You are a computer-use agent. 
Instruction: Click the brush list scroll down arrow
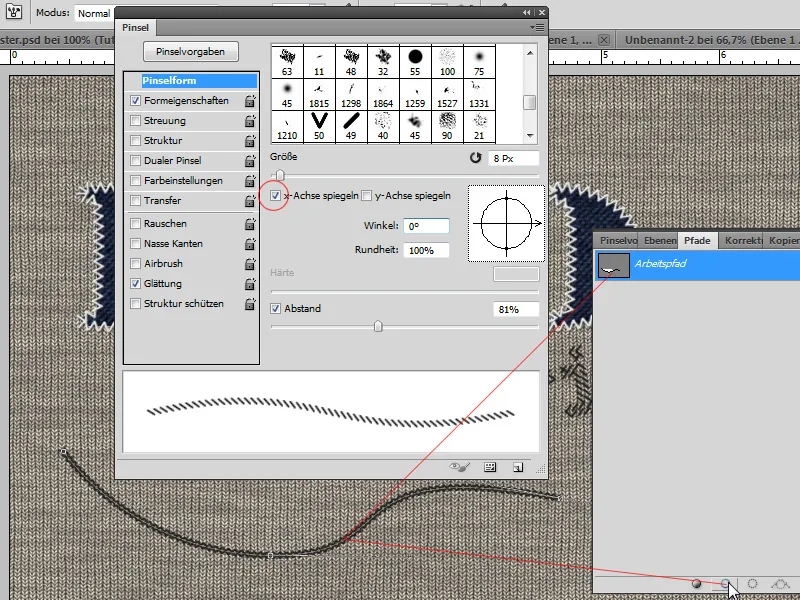coord(530,135)
